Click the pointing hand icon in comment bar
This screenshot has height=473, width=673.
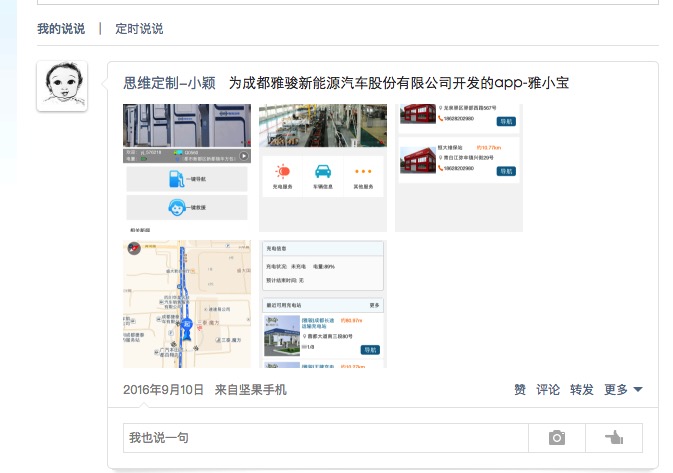(614, 438)
